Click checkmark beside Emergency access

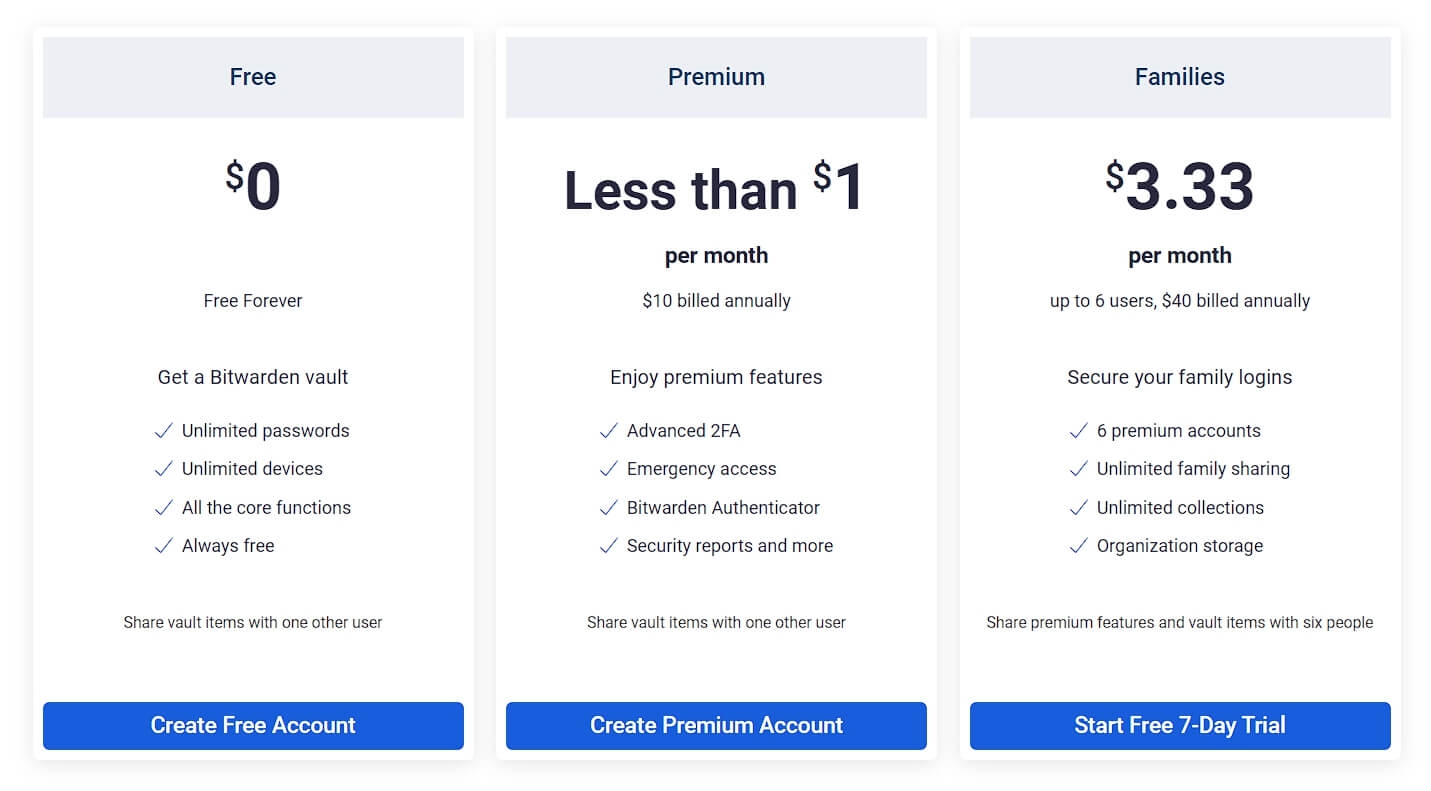608,469
